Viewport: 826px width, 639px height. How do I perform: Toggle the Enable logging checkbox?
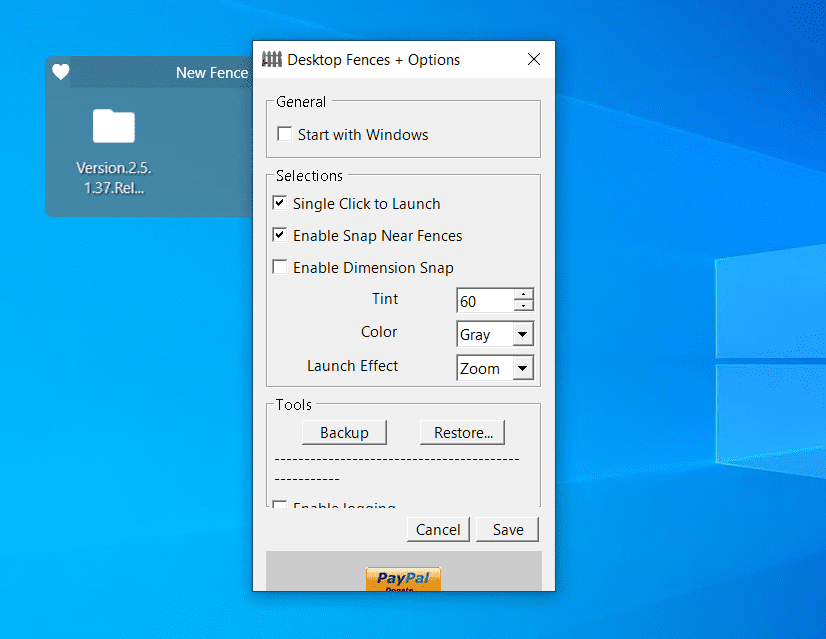pyautogui.click(x=280, y=504)
